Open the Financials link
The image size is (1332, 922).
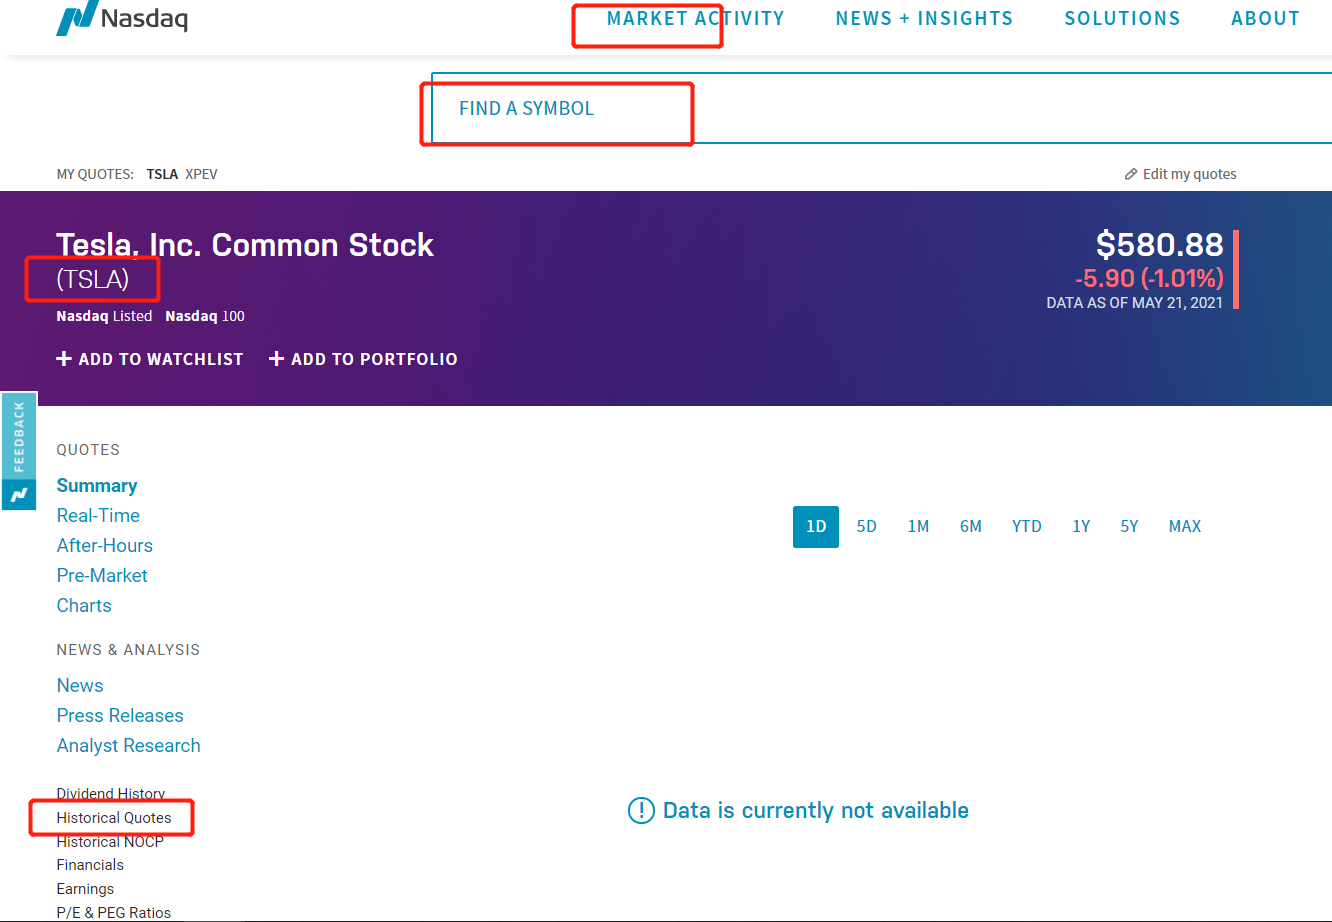tap(90, 865)
